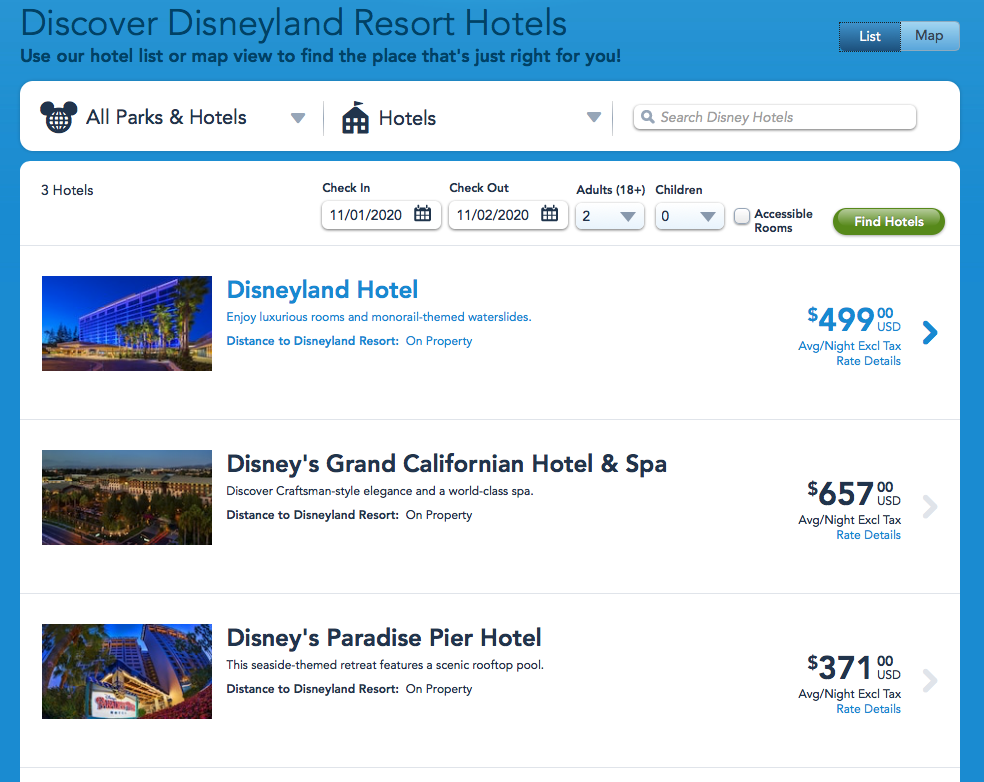Click the Mickey globe parks icon
Screen dimensions: 984x782
tap(58, 117)
